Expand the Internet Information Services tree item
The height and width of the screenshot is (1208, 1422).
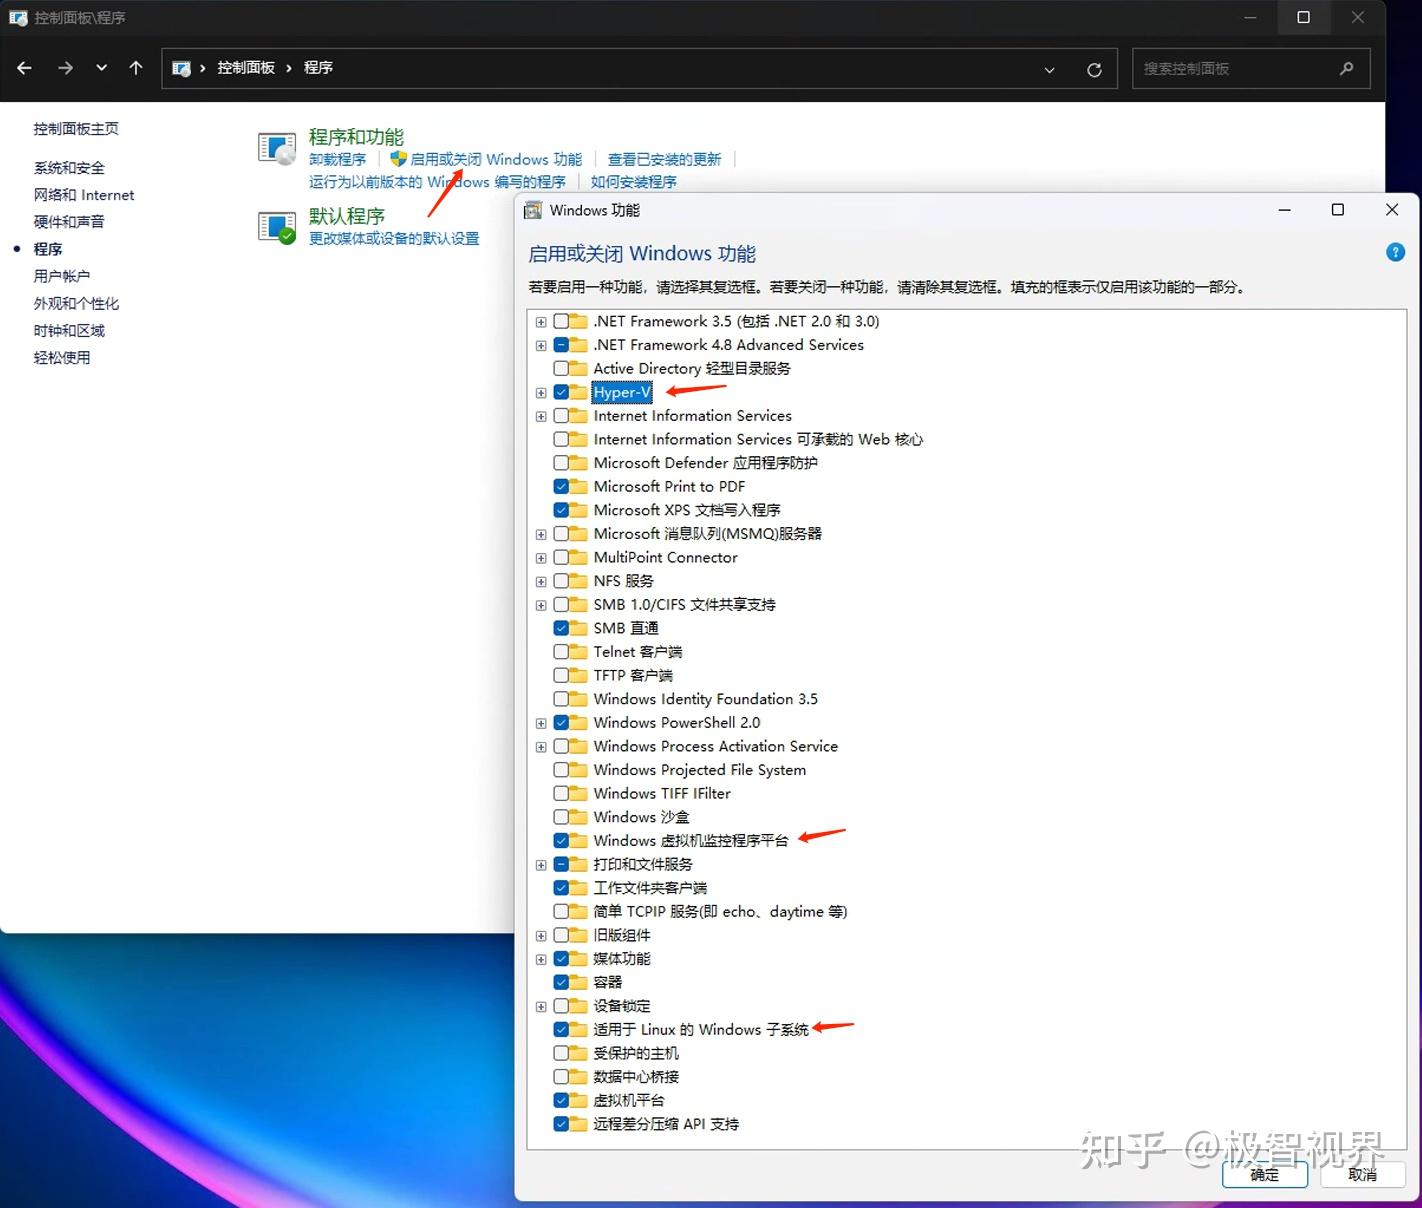click(x=541, y=416)
